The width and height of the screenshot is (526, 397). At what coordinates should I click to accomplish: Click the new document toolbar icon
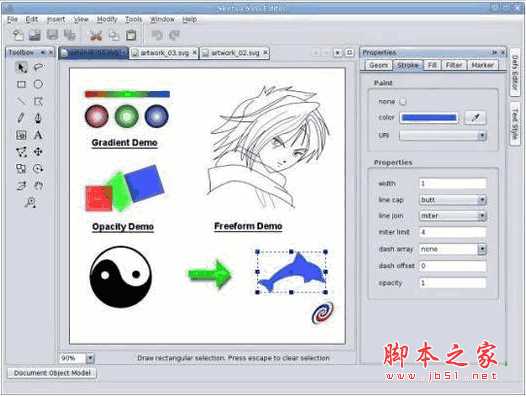point(18,35)
